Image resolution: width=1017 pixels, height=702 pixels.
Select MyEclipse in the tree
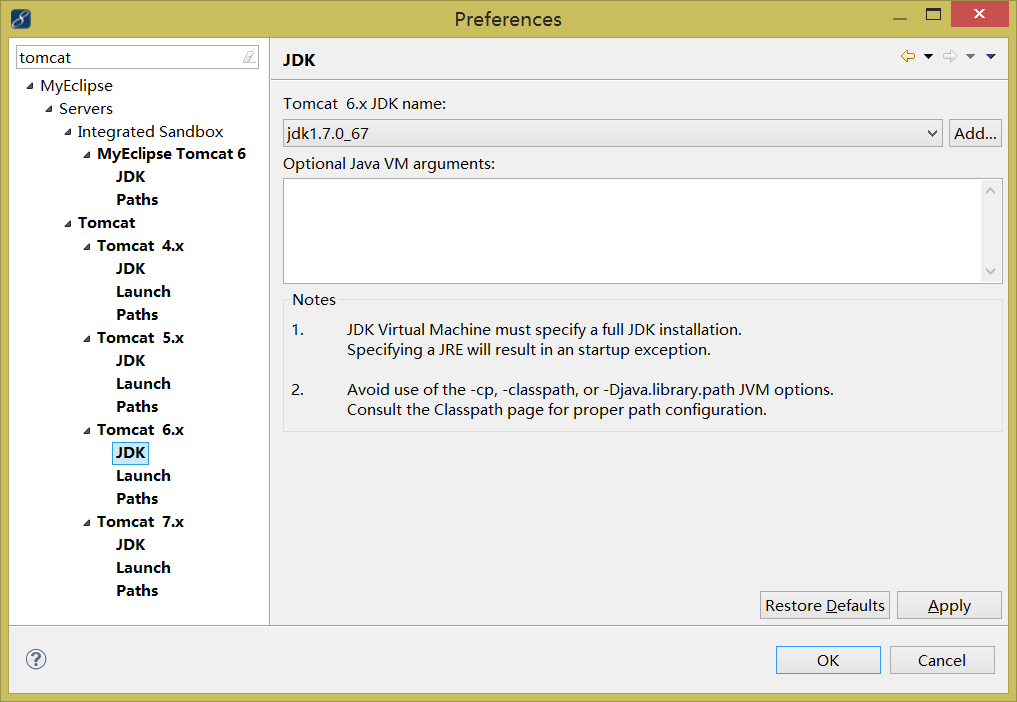click(77, 86)
